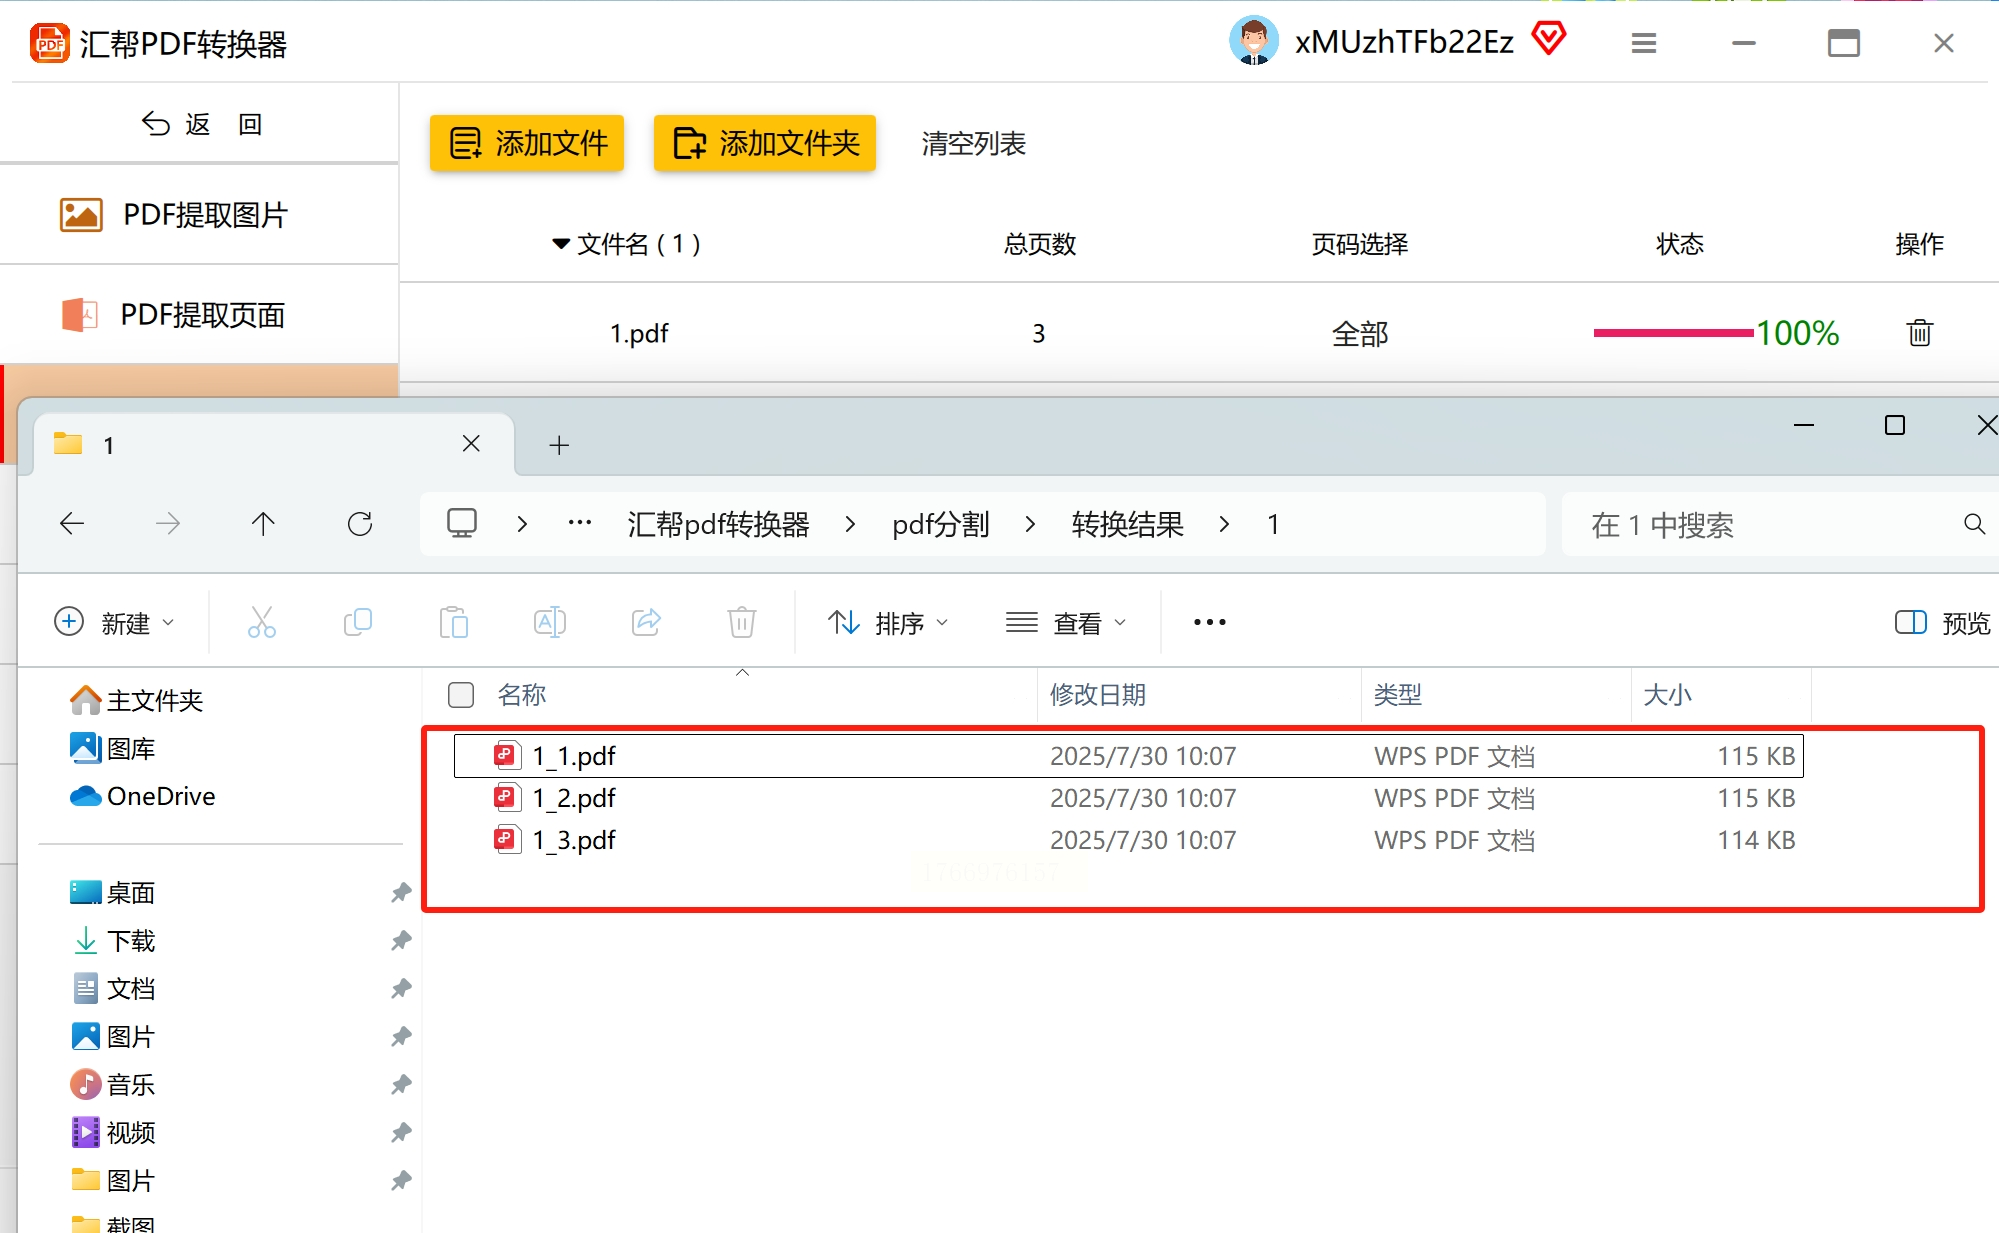
Task: Delete 1.pdf using trash icon
Action: pos(1919,333)
